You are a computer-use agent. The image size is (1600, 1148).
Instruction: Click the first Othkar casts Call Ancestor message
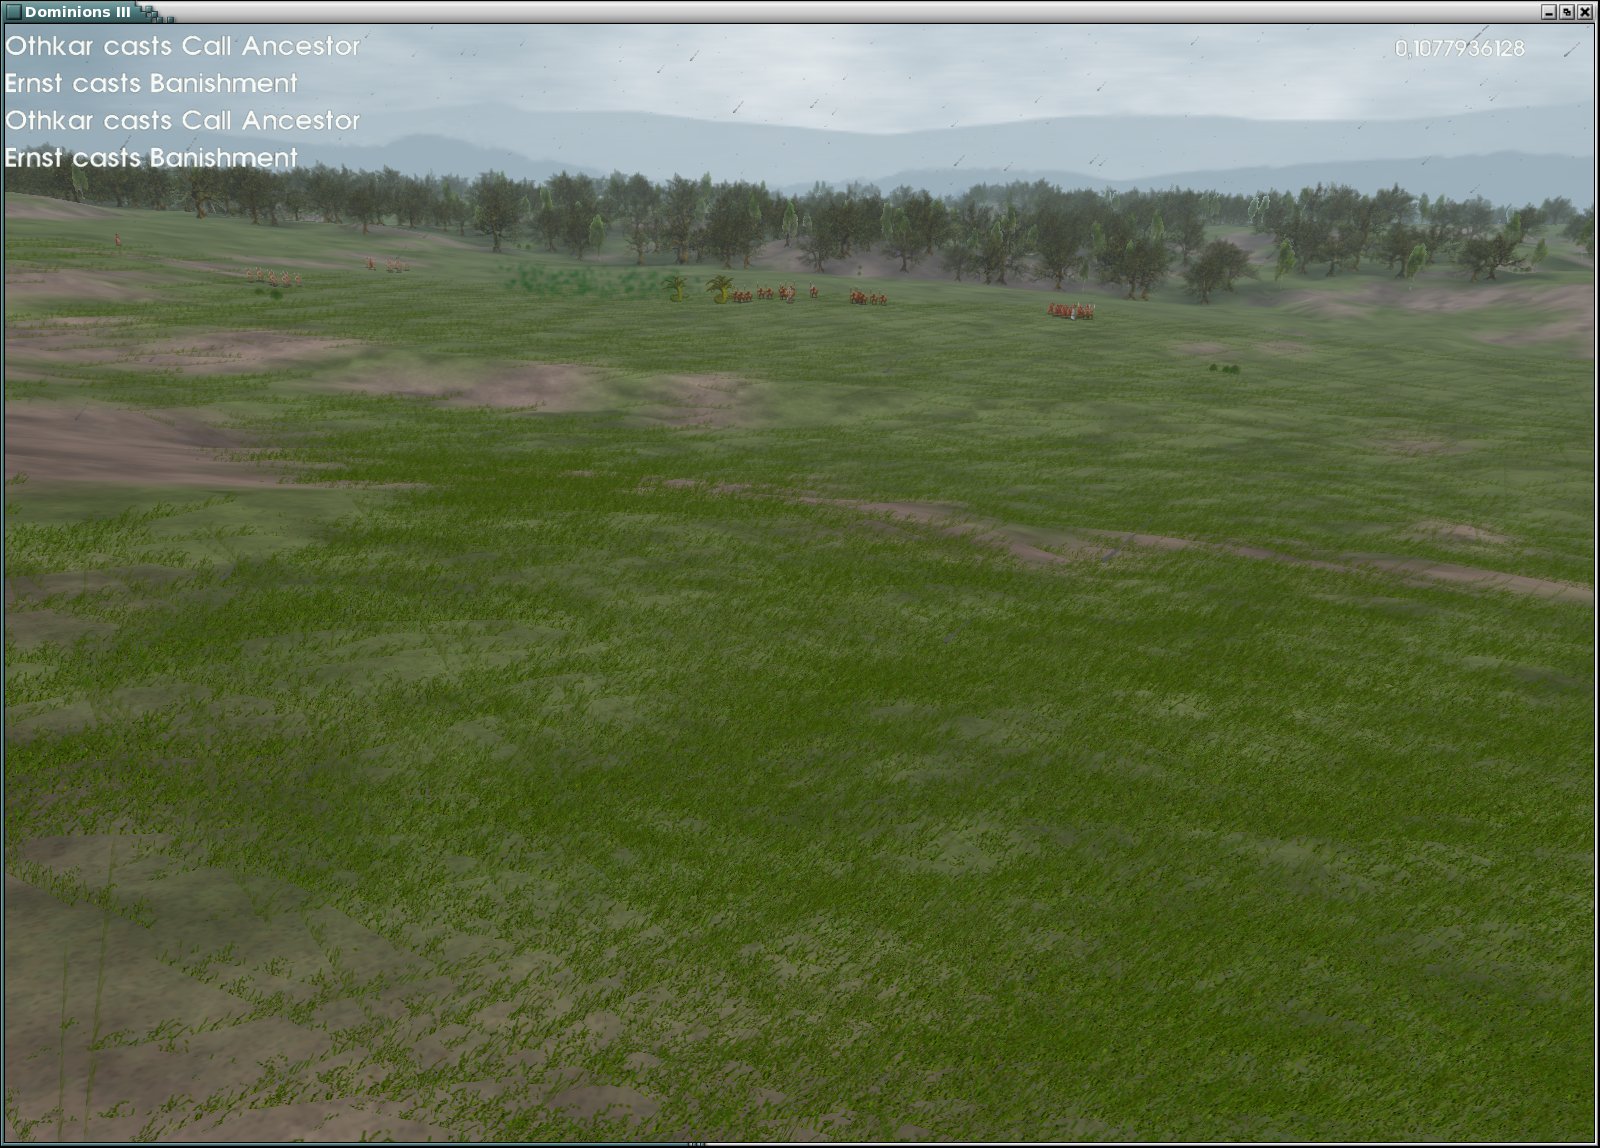tap(182, 46)
